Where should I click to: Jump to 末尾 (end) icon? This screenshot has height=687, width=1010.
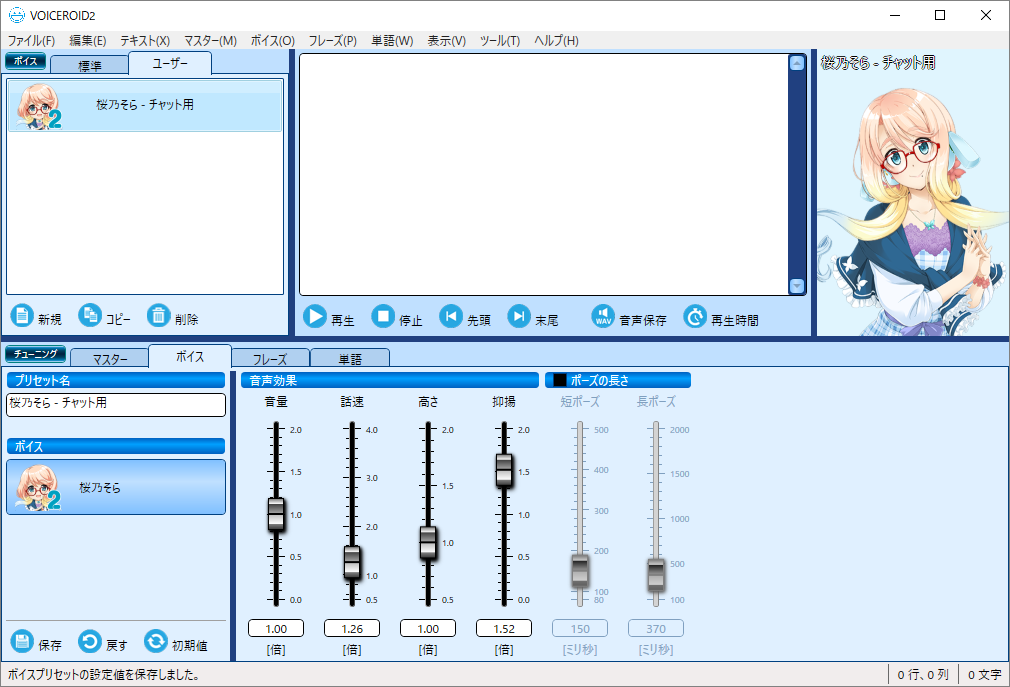519,317
